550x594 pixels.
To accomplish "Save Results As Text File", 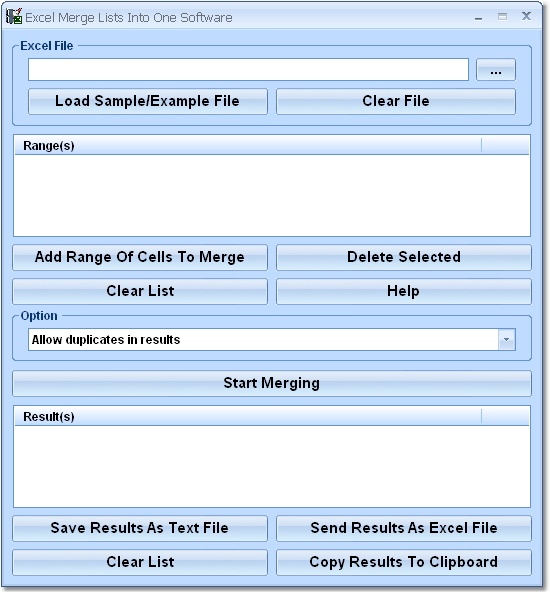I will [140, 528].
